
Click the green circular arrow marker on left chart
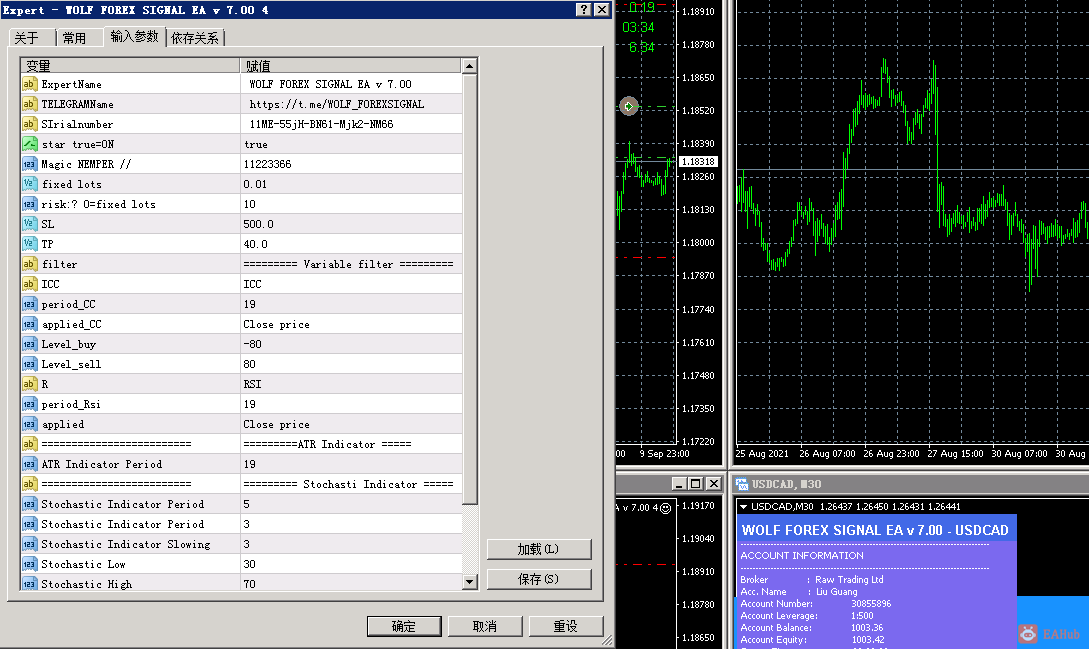tap(629, 106)
